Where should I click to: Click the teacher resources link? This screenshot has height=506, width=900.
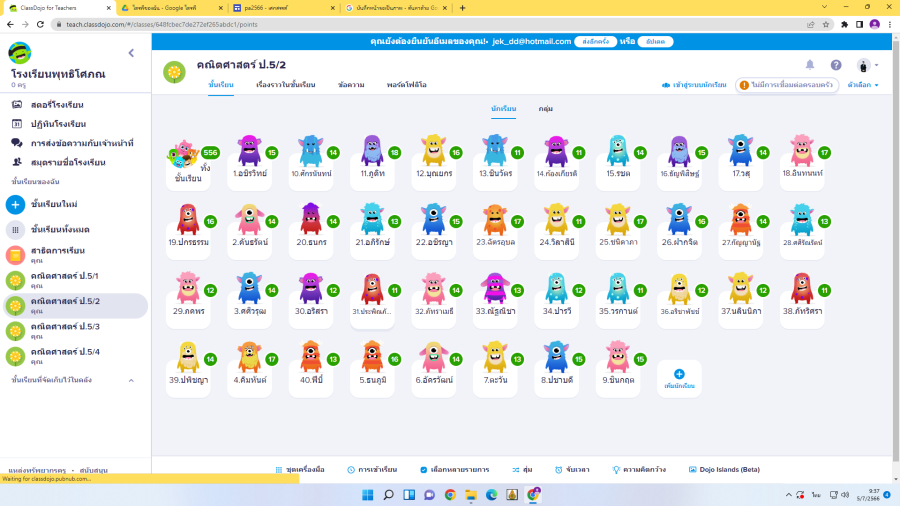(x=37, y=470)
